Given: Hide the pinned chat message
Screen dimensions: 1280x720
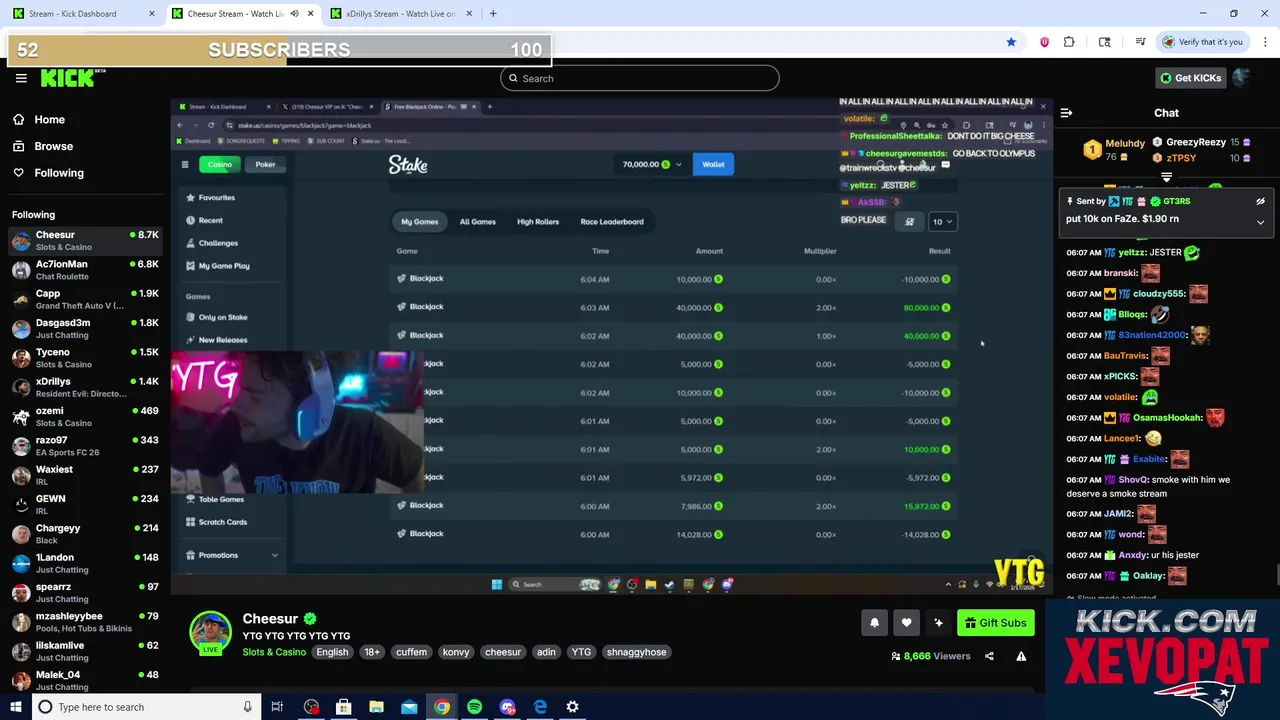Looking at the screenshot, I should (x=1260, y=201).
